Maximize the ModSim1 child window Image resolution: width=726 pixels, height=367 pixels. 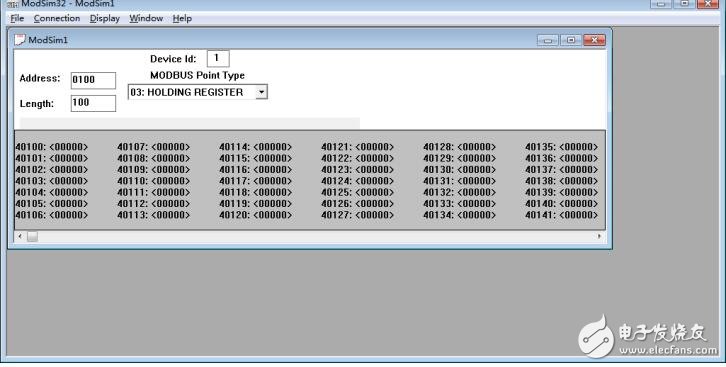[x=571, y=40]
